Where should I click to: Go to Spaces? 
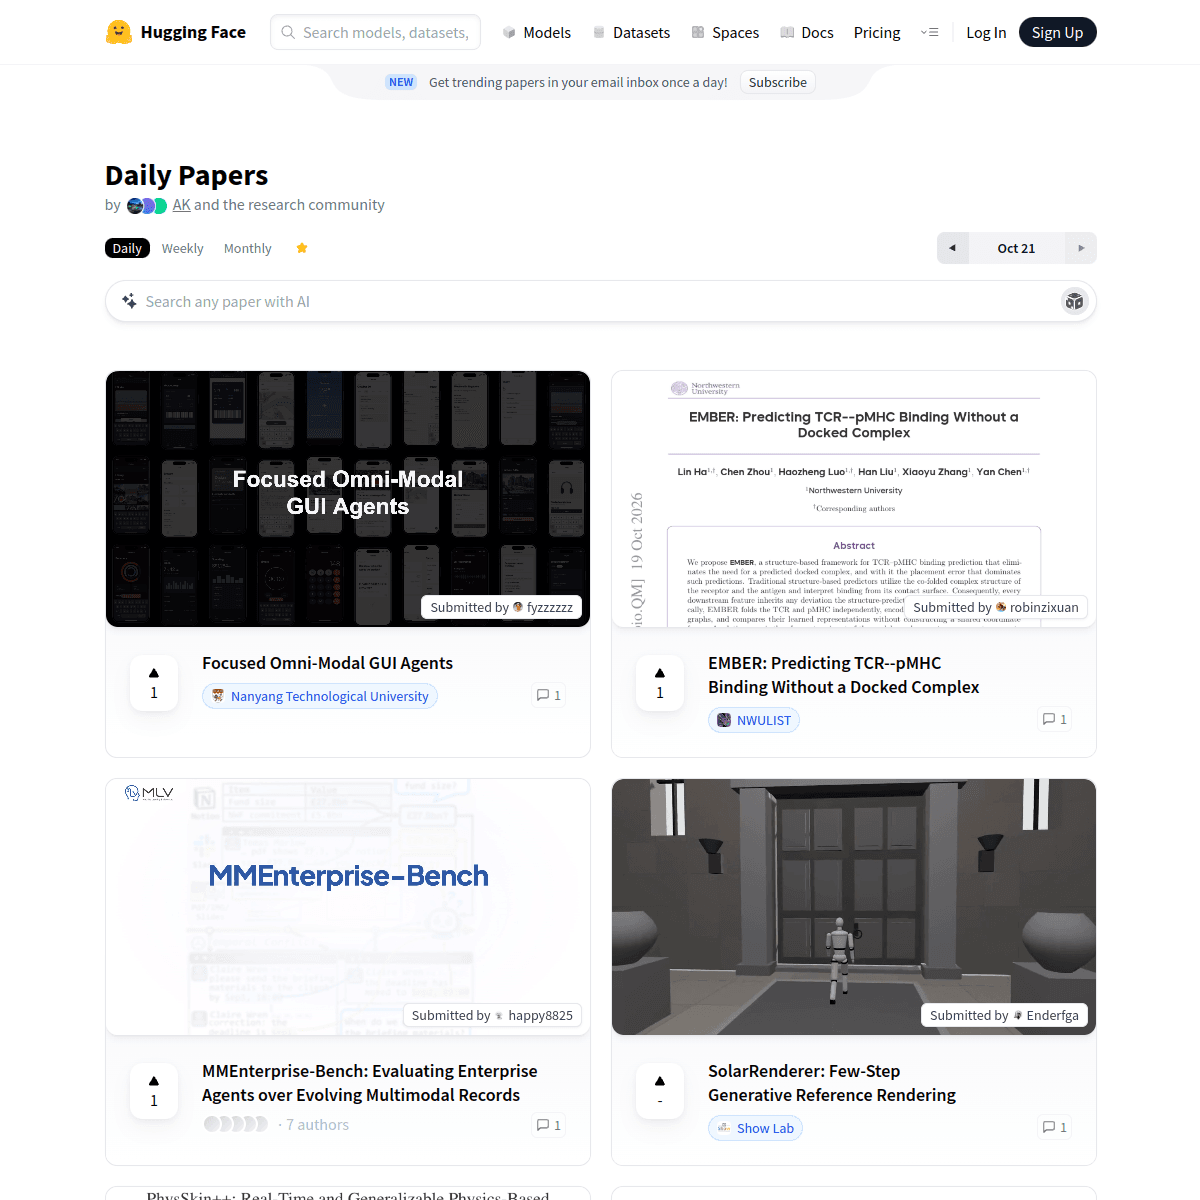click(x=725, y=32)
